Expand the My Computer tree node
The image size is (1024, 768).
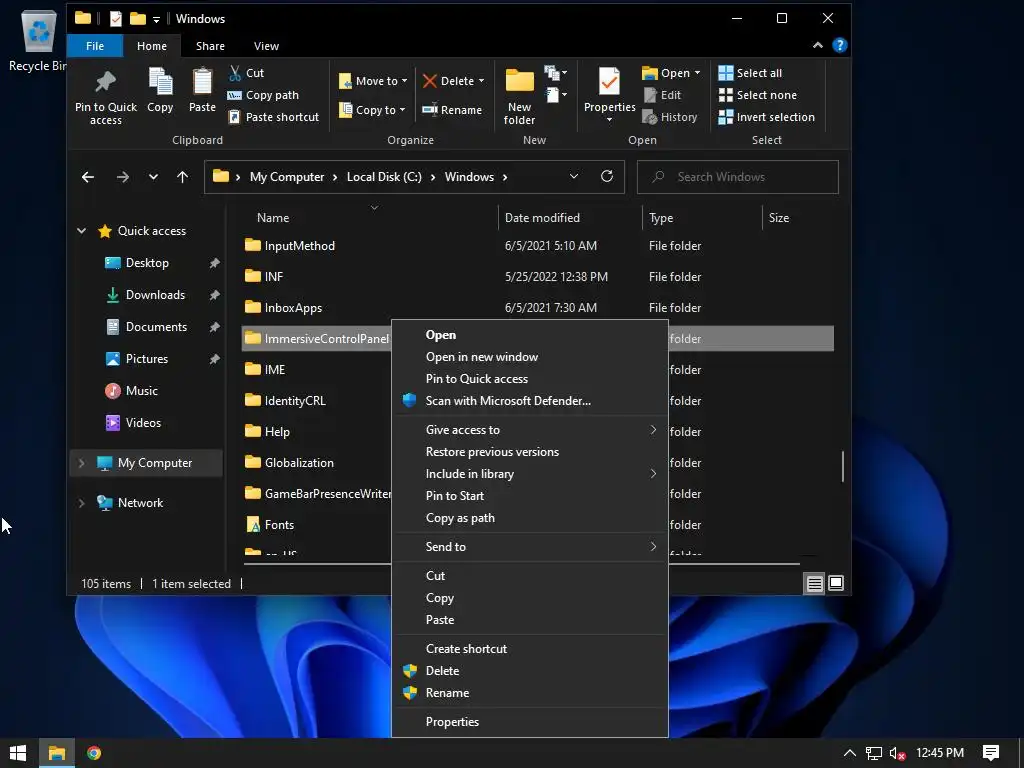82,463
